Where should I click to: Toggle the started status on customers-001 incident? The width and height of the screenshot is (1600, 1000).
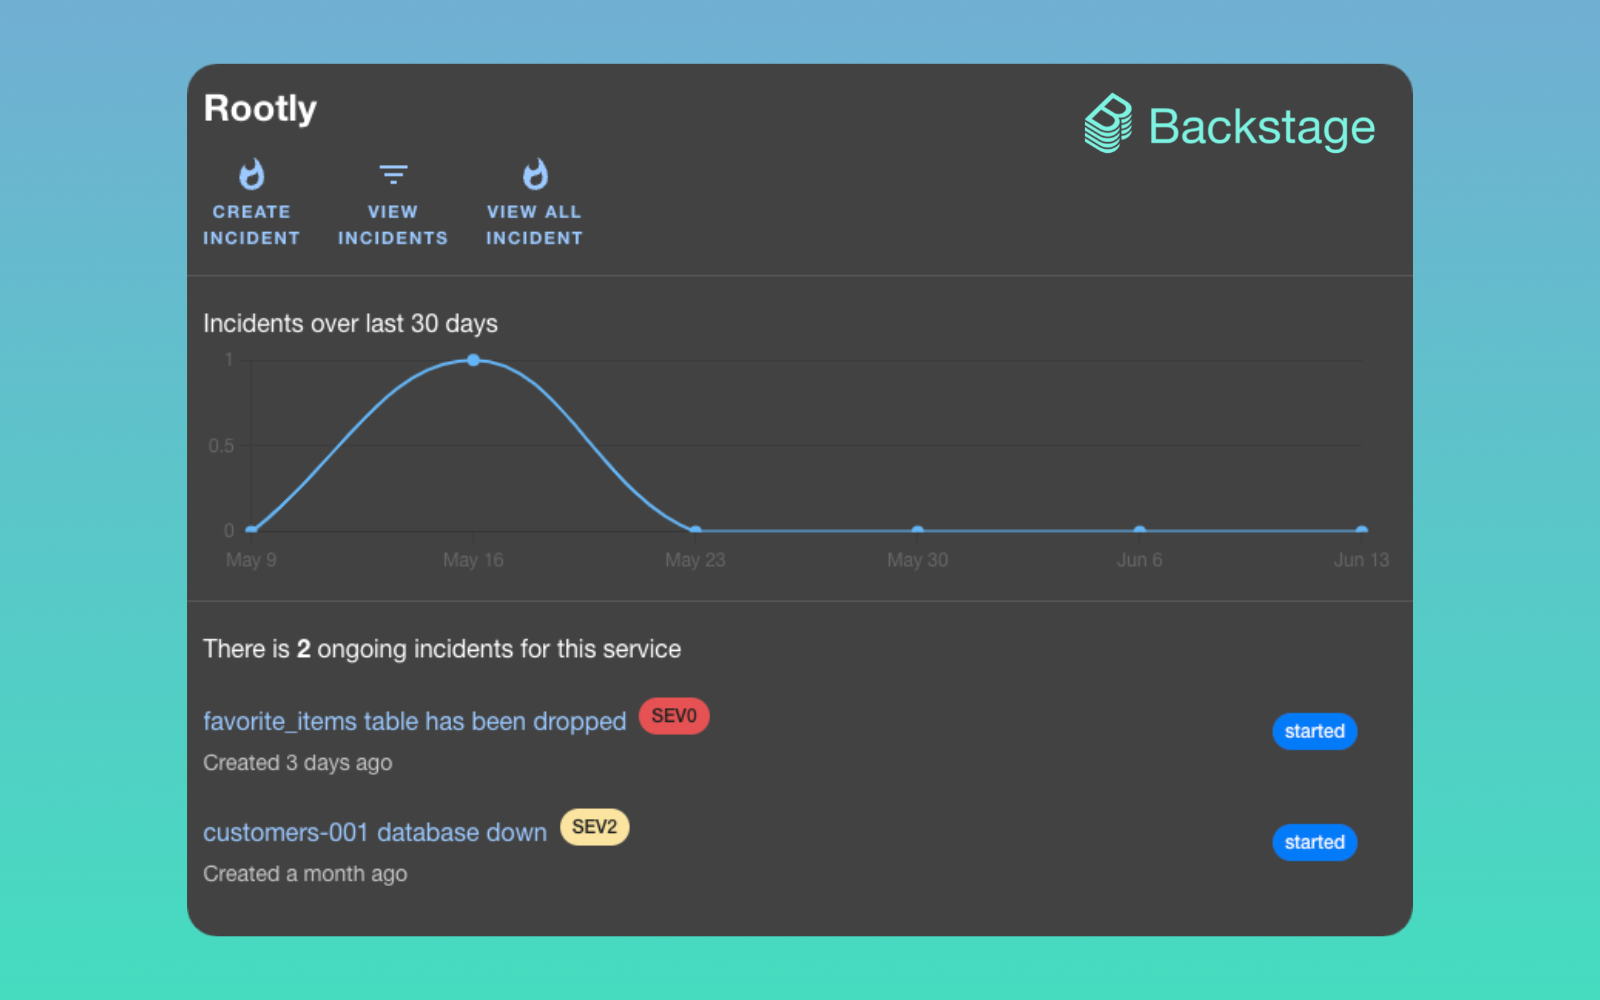1314,842
